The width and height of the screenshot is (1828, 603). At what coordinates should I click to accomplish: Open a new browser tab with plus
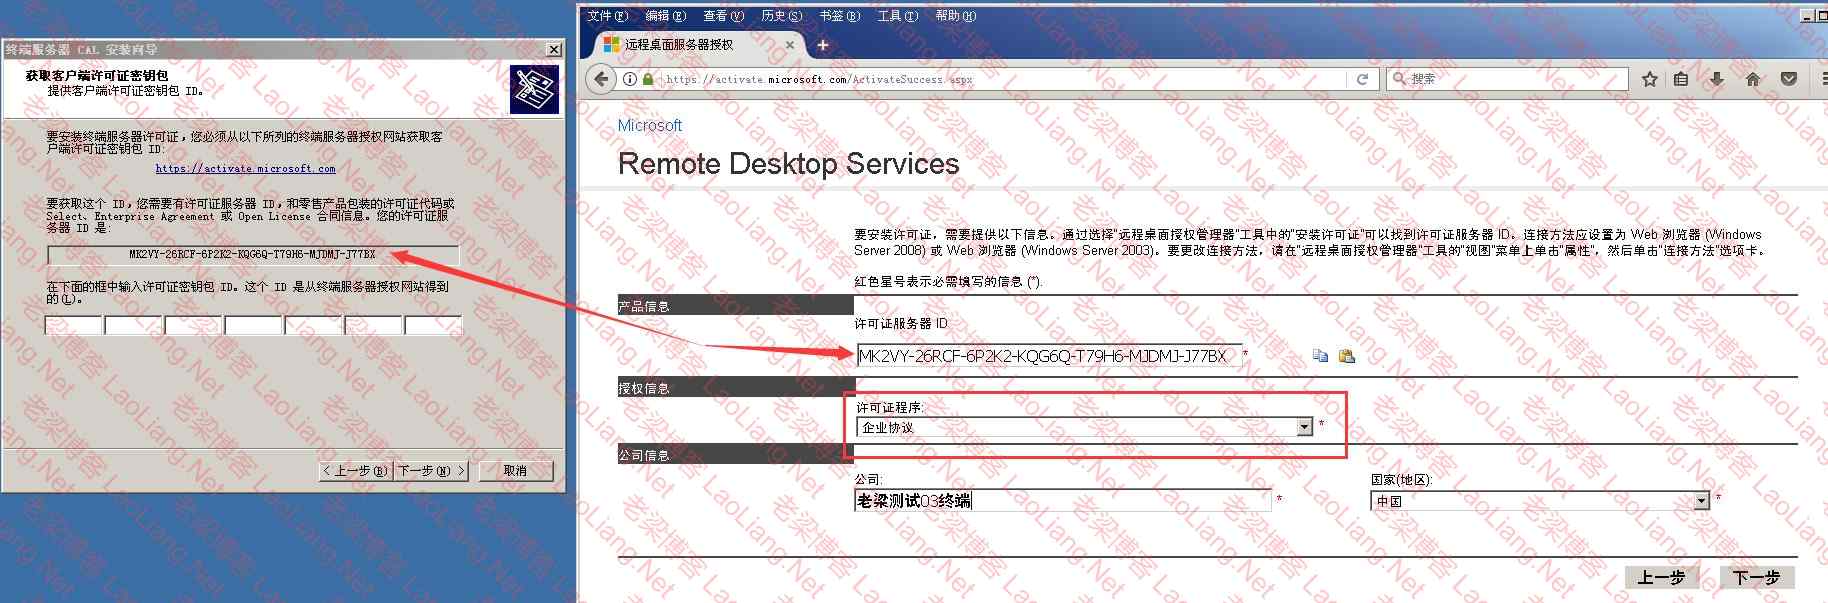click(823, 45)
